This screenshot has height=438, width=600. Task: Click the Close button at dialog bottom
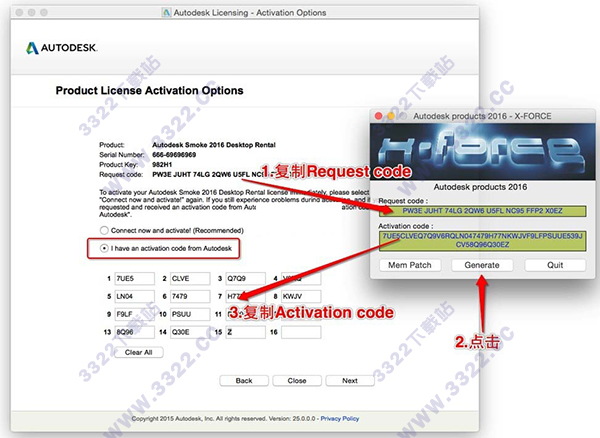[x=297, y=381]
